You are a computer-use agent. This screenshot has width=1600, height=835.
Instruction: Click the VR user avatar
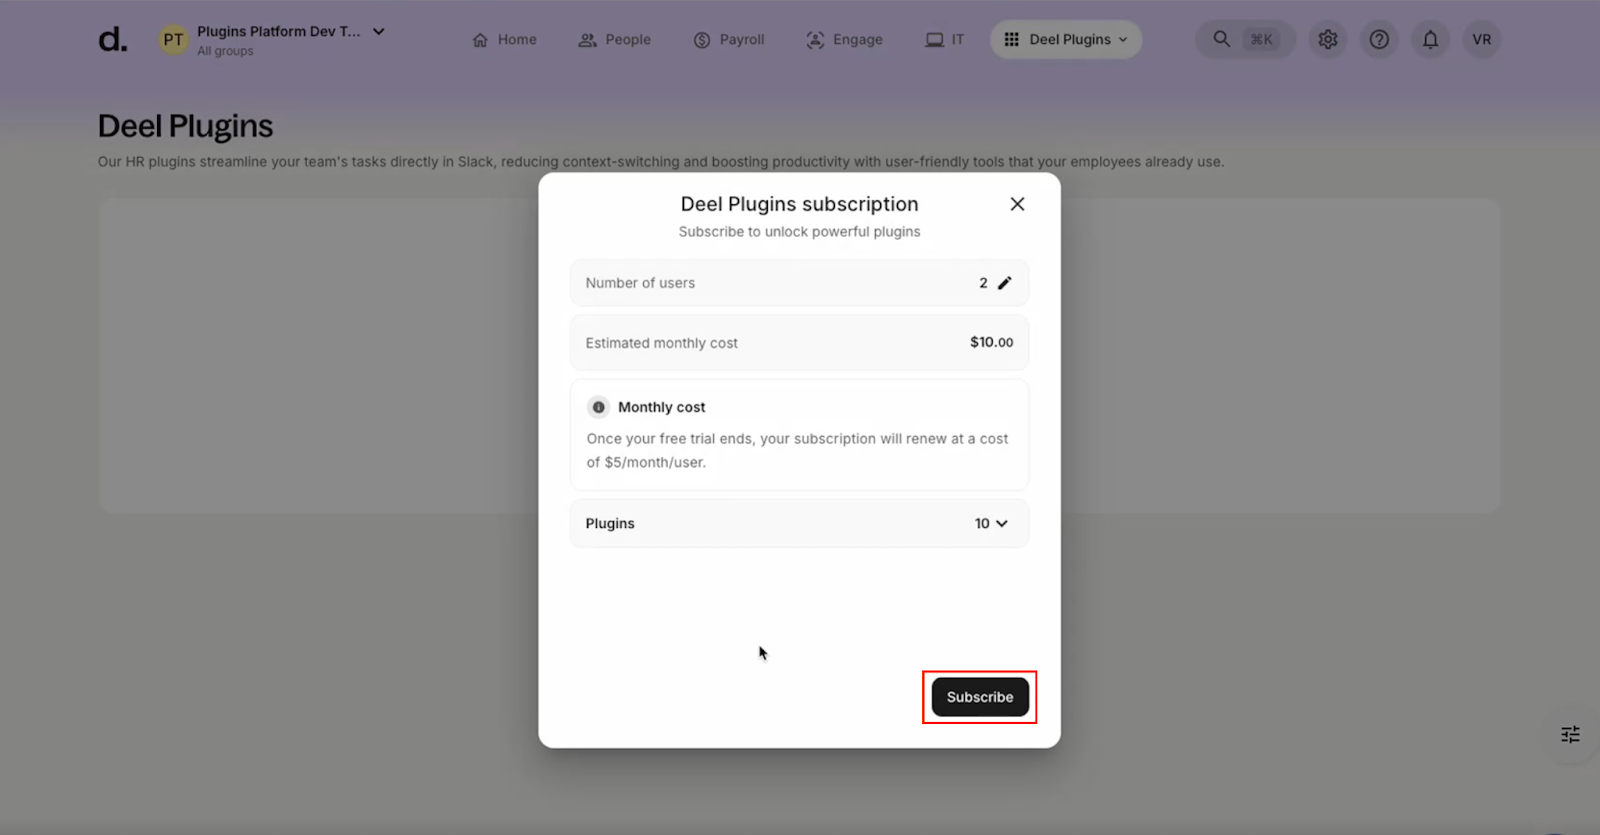pos(1481,40)
